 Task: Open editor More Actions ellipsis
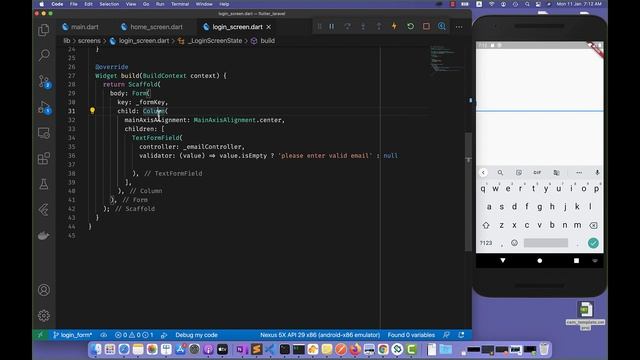pyautogui.click(x=459, y=27)
